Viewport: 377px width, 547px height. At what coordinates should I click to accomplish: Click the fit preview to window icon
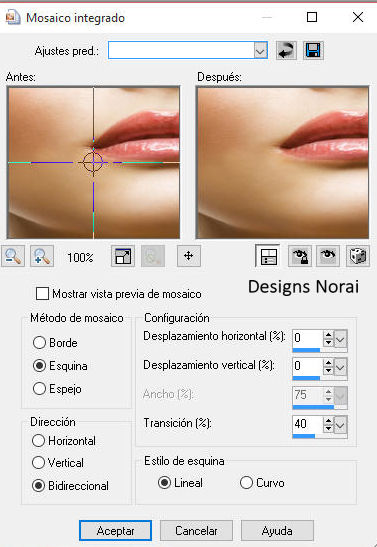coord(123,256)
